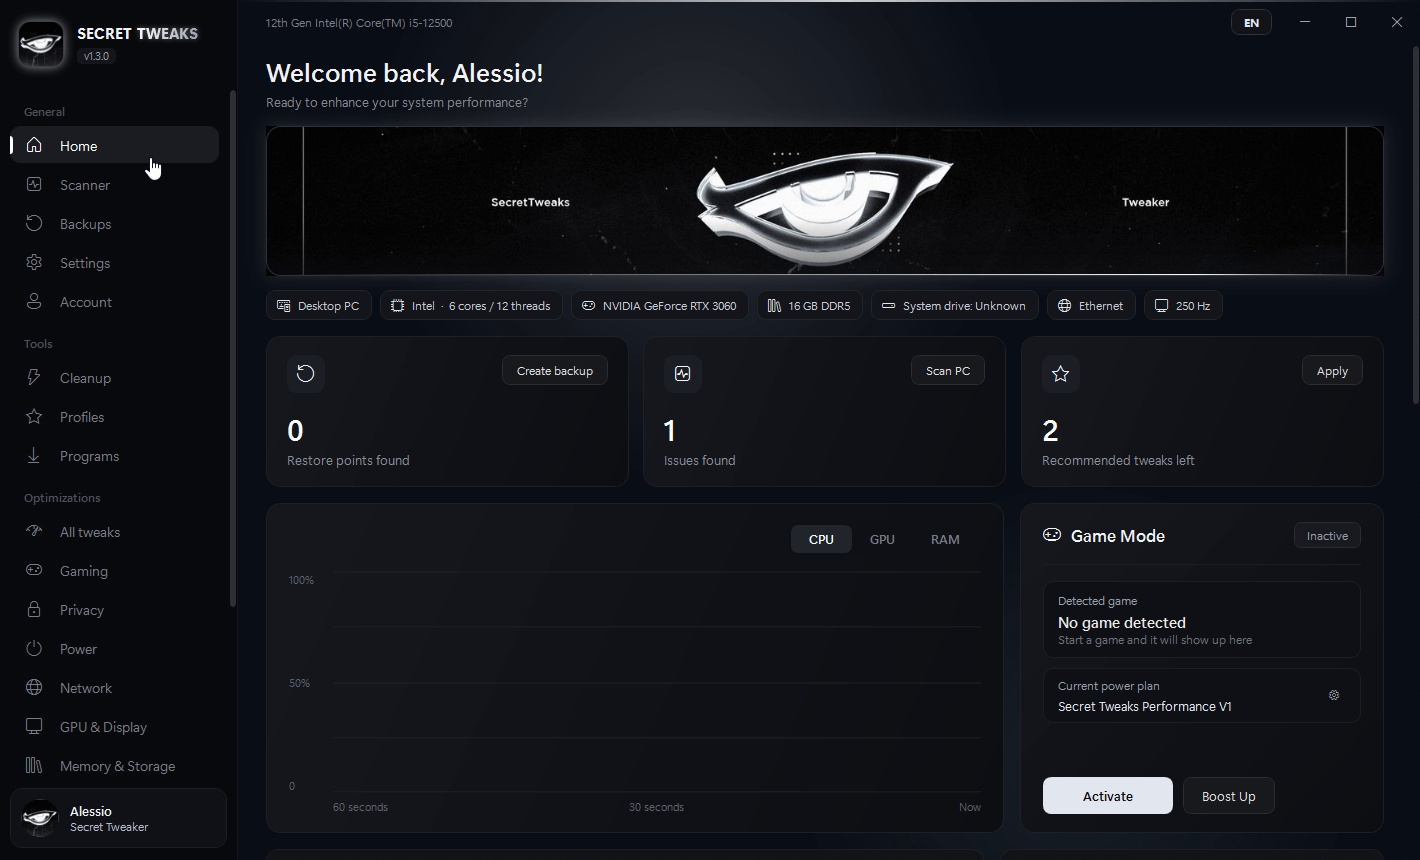Click the 250 Hz display chip
The height and width of the screenshot is (860, 1420).
tap(1183, 306)
